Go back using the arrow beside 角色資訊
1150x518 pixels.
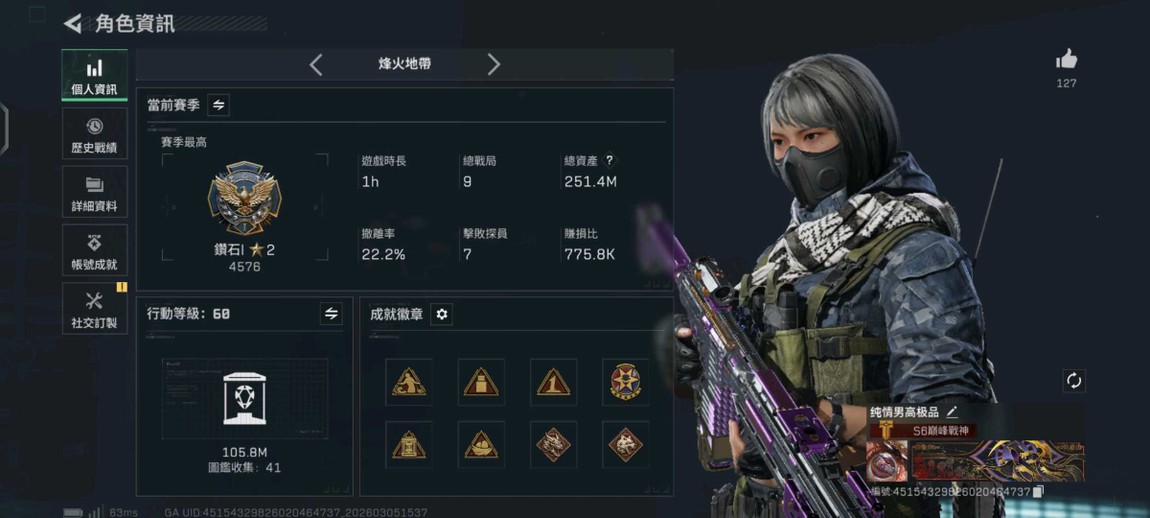tap(73, 23)
